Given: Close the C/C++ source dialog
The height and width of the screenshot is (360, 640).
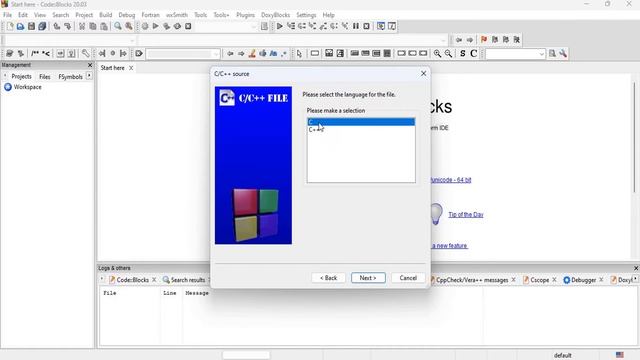Looking at the screenshot, I should click(423, 73).
